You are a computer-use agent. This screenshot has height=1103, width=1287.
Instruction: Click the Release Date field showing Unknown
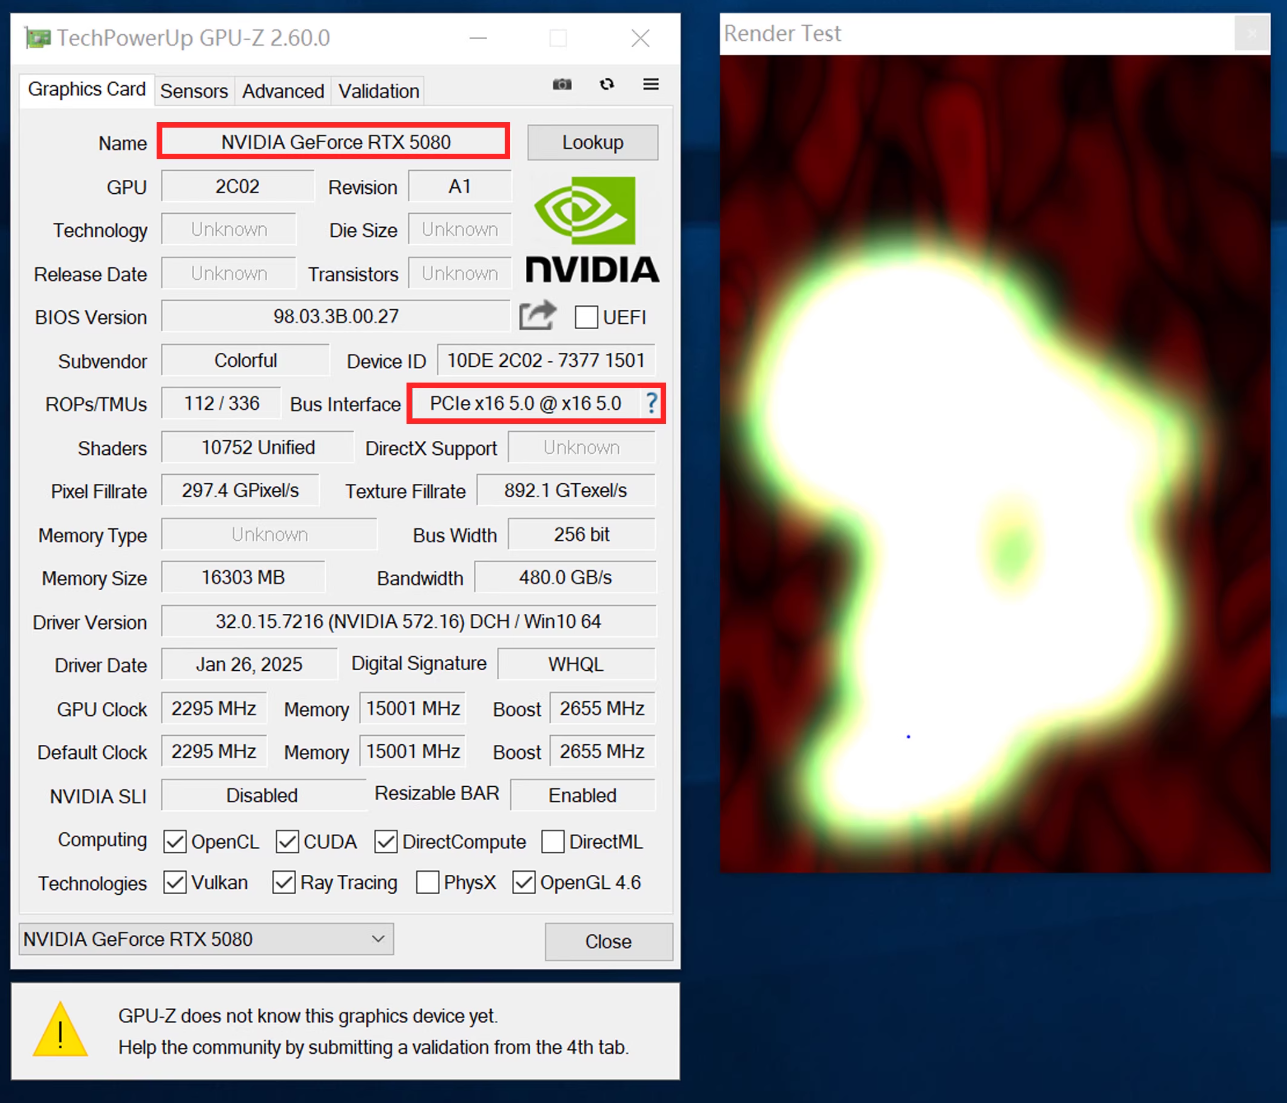[x=229, y=274]
